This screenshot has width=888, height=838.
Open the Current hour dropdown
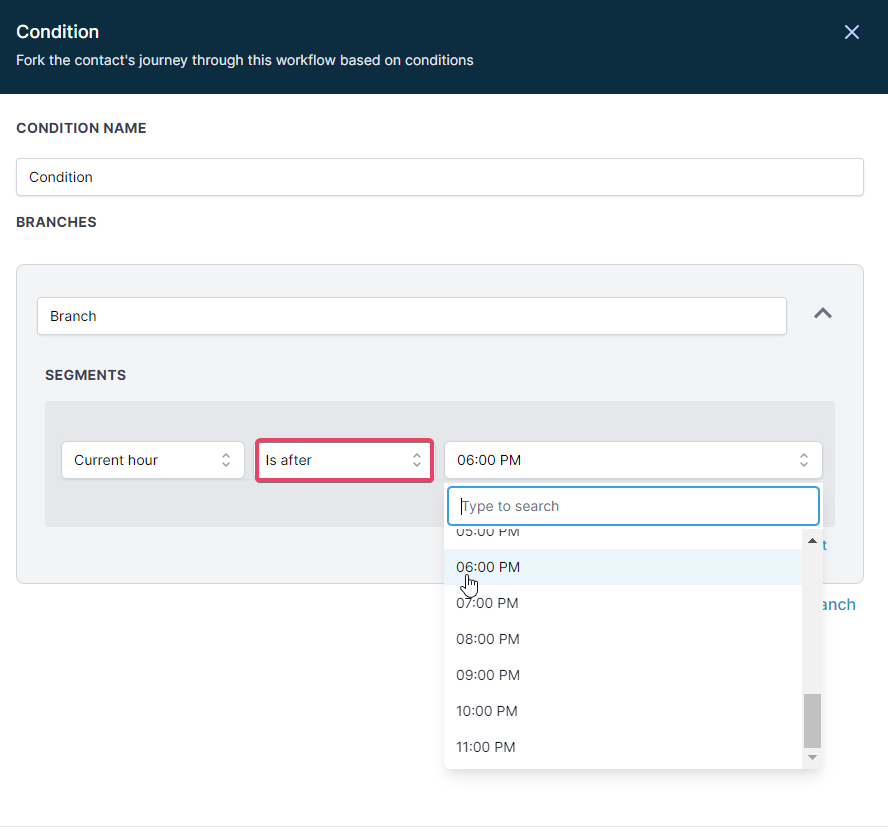click(153, 460)
